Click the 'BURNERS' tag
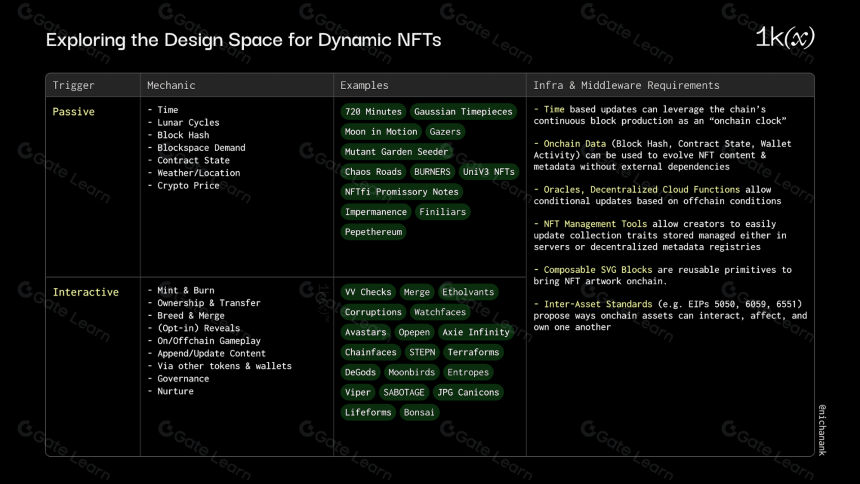This screenshot has height=484, width=860. [x=432, y=172]
